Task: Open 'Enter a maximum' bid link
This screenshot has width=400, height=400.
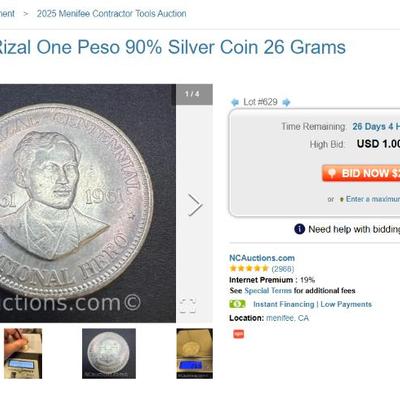Action: pos(373,199)
